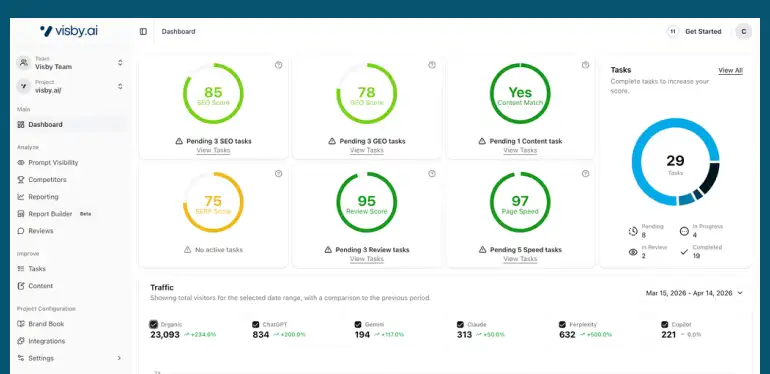Open the SEO Score help icon
This screenshot has width=770, height=374.
[278, 65]
